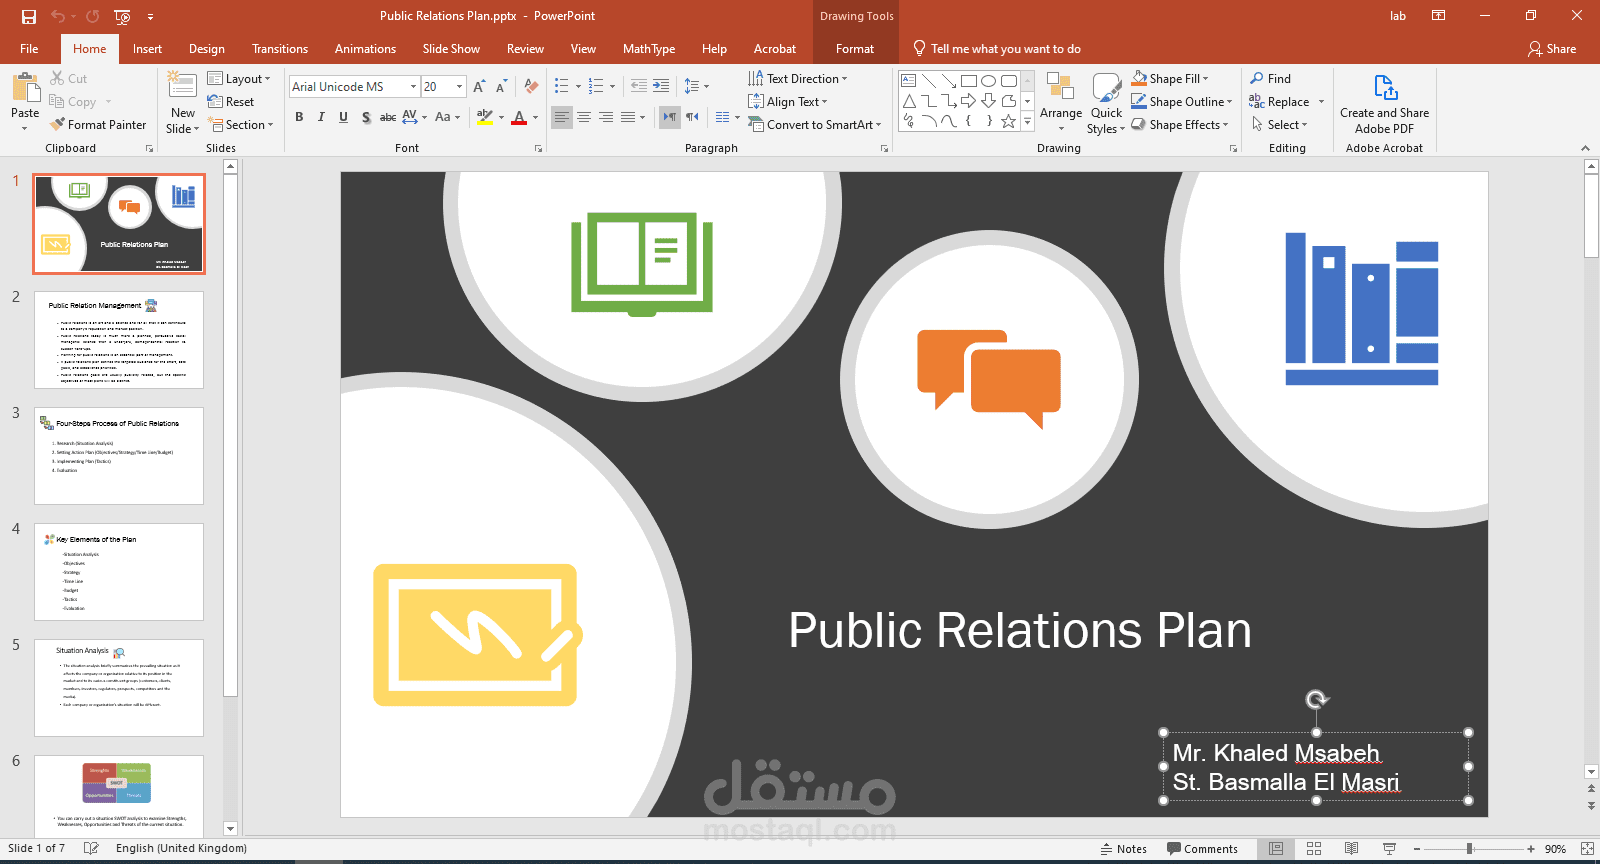Insert a New Slide via its icon
The image size is (1600, 864).
[x=182, y=86]
